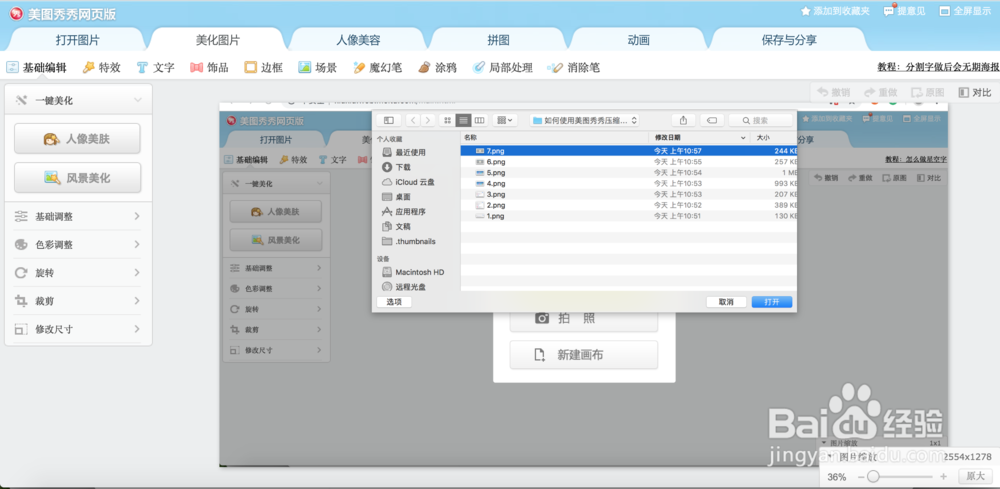Select the 4.png row in the file list
The width and height of the screenshot is (1000, 489).
[629, 184]
